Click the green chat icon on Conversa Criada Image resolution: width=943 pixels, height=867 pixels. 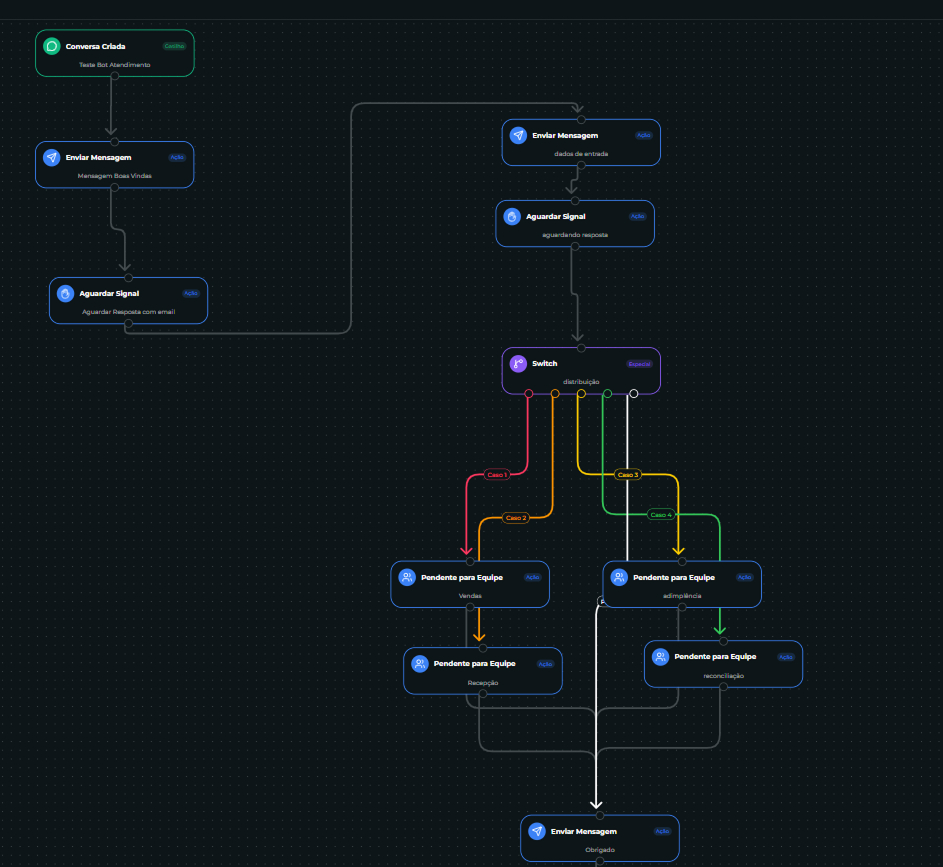click(52, 46)
